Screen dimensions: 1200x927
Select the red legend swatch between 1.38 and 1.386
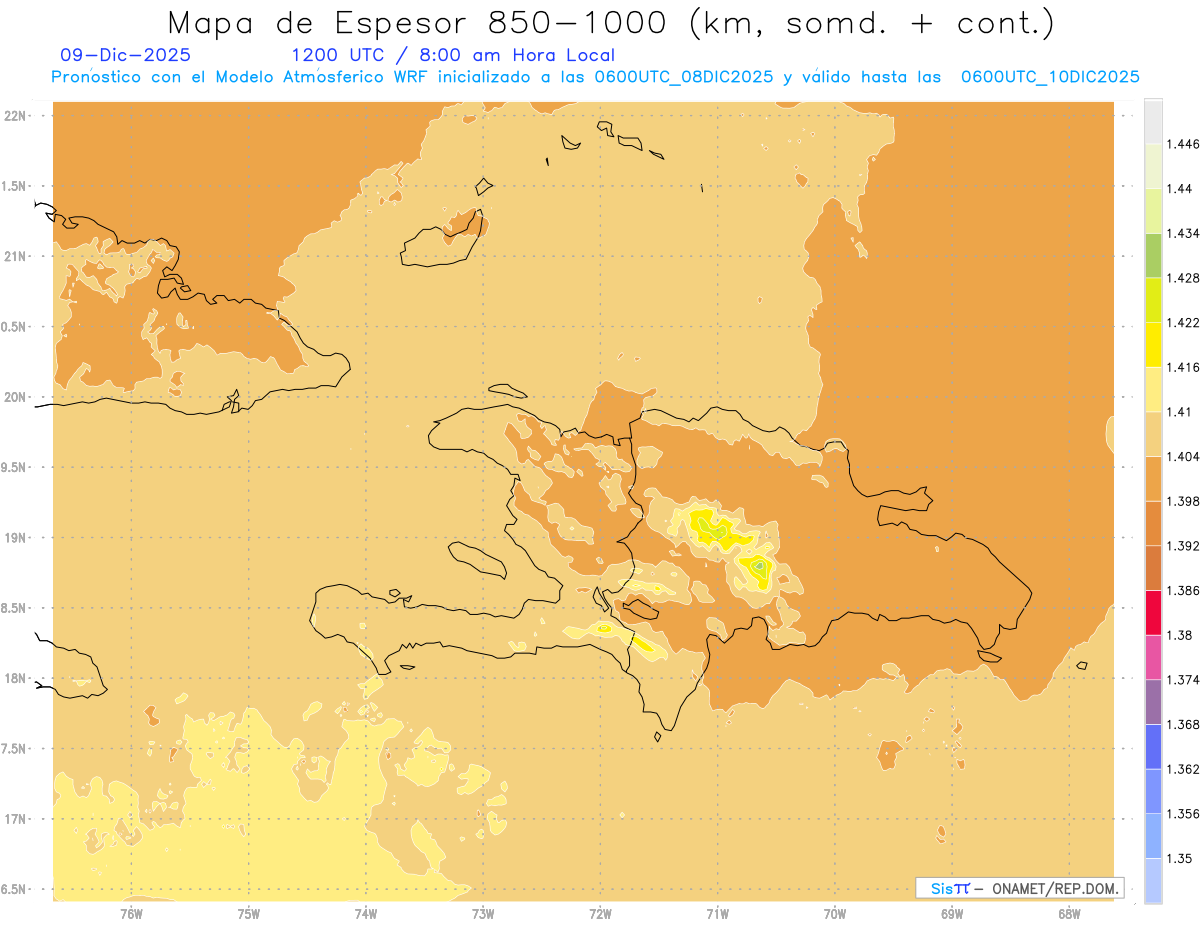[1153, 612]
